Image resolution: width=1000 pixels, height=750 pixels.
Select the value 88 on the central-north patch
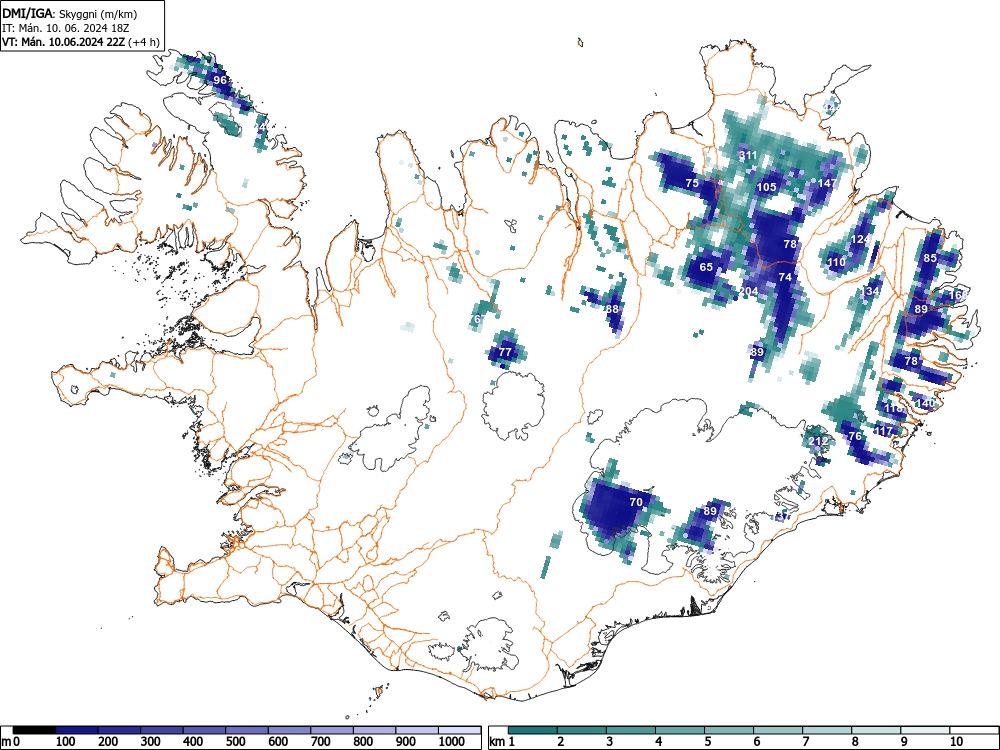point(612,309)
